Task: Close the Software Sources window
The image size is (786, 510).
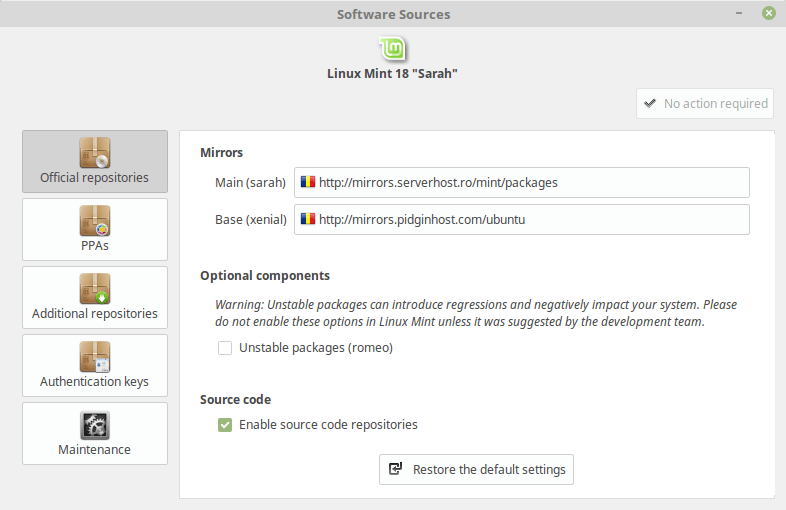Action: (x=769, y=13)
